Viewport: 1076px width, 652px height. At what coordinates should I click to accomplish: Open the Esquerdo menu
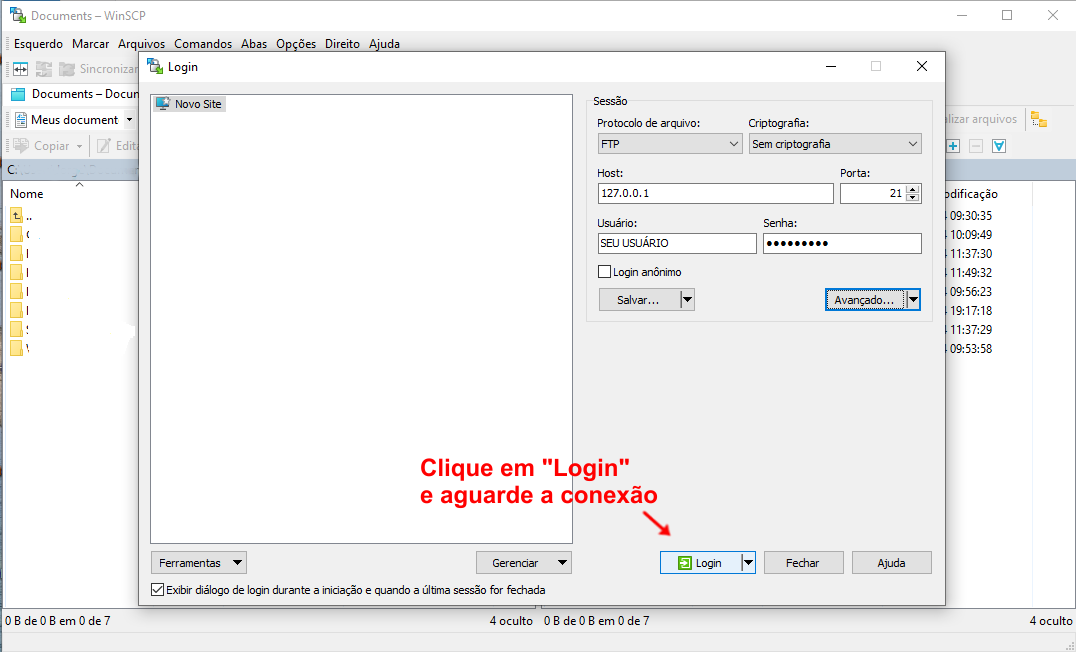coord(38,43)
